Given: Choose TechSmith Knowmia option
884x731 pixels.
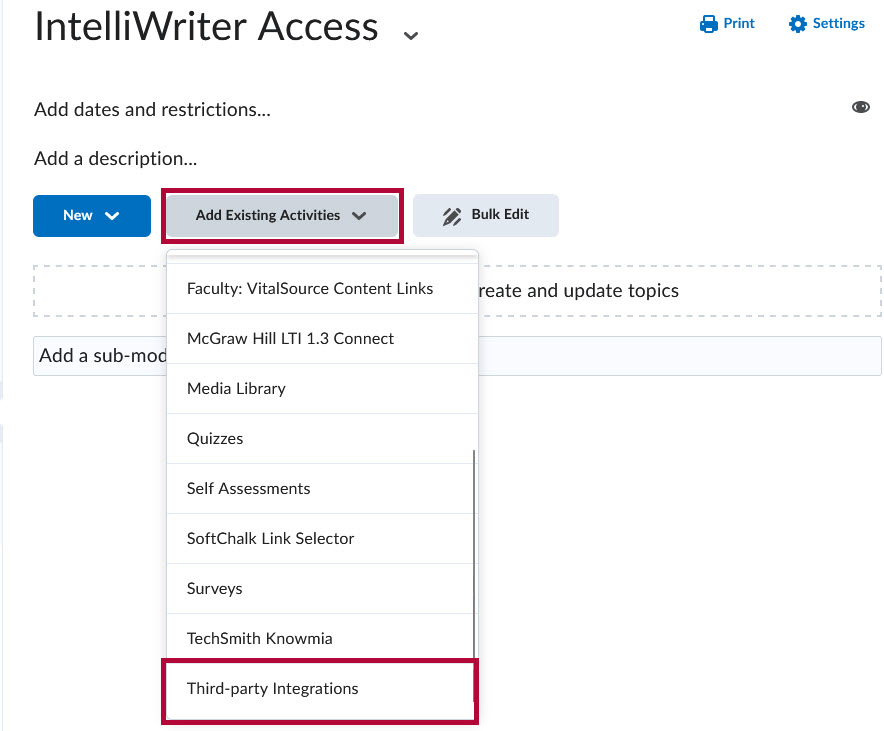Looking at the screenshot, I should click(259, 638).
